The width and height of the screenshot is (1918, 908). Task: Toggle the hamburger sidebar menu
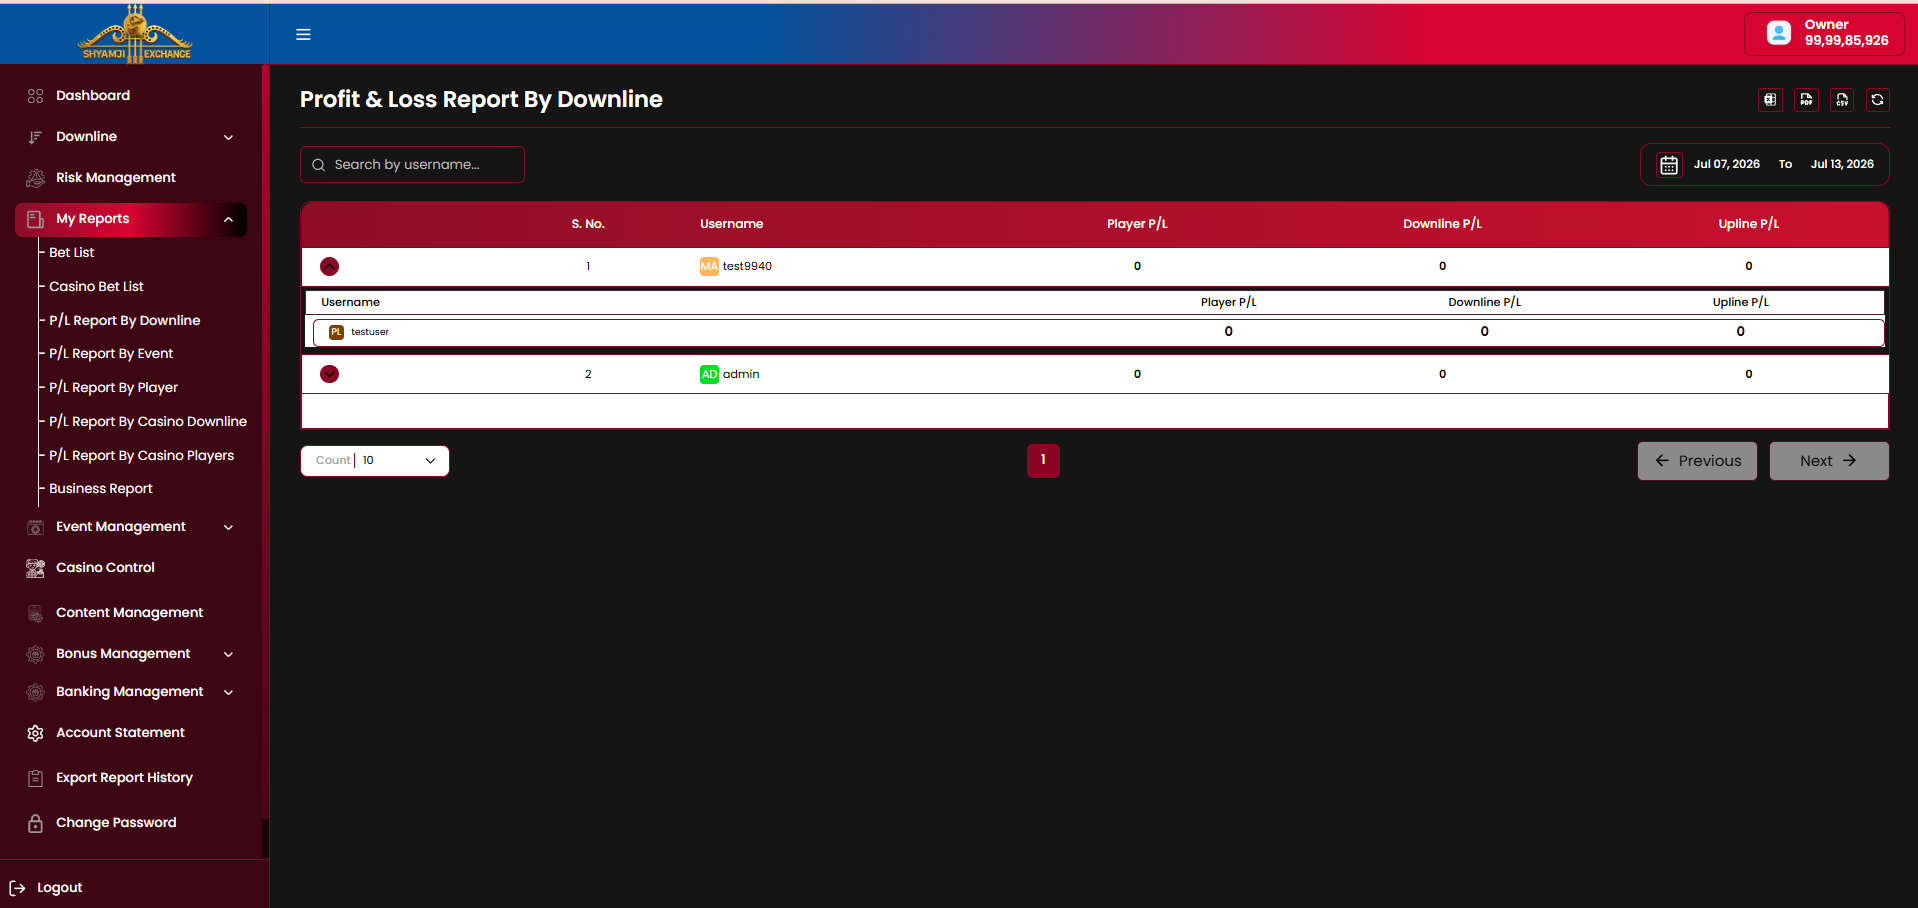click(x=303, y=34)
